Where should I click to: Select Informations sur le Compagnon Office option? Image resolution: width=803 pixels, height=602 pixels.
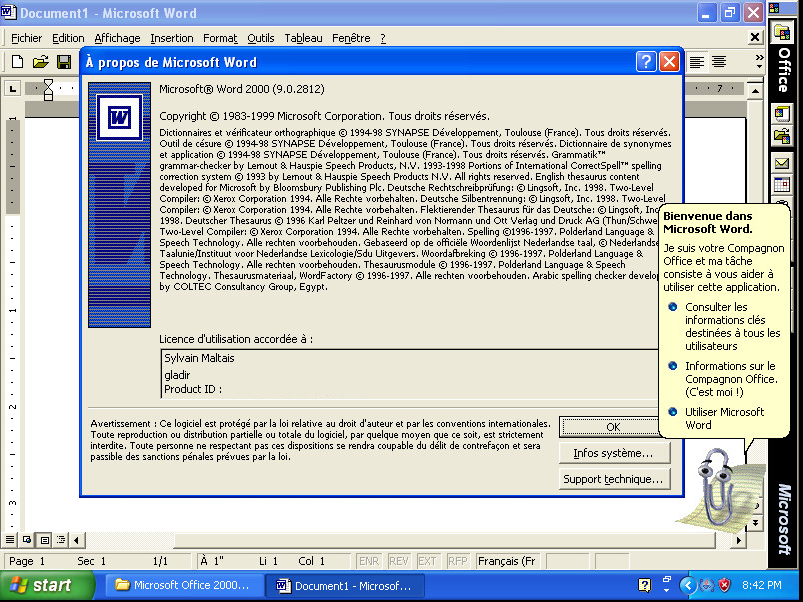pos(724,379)
